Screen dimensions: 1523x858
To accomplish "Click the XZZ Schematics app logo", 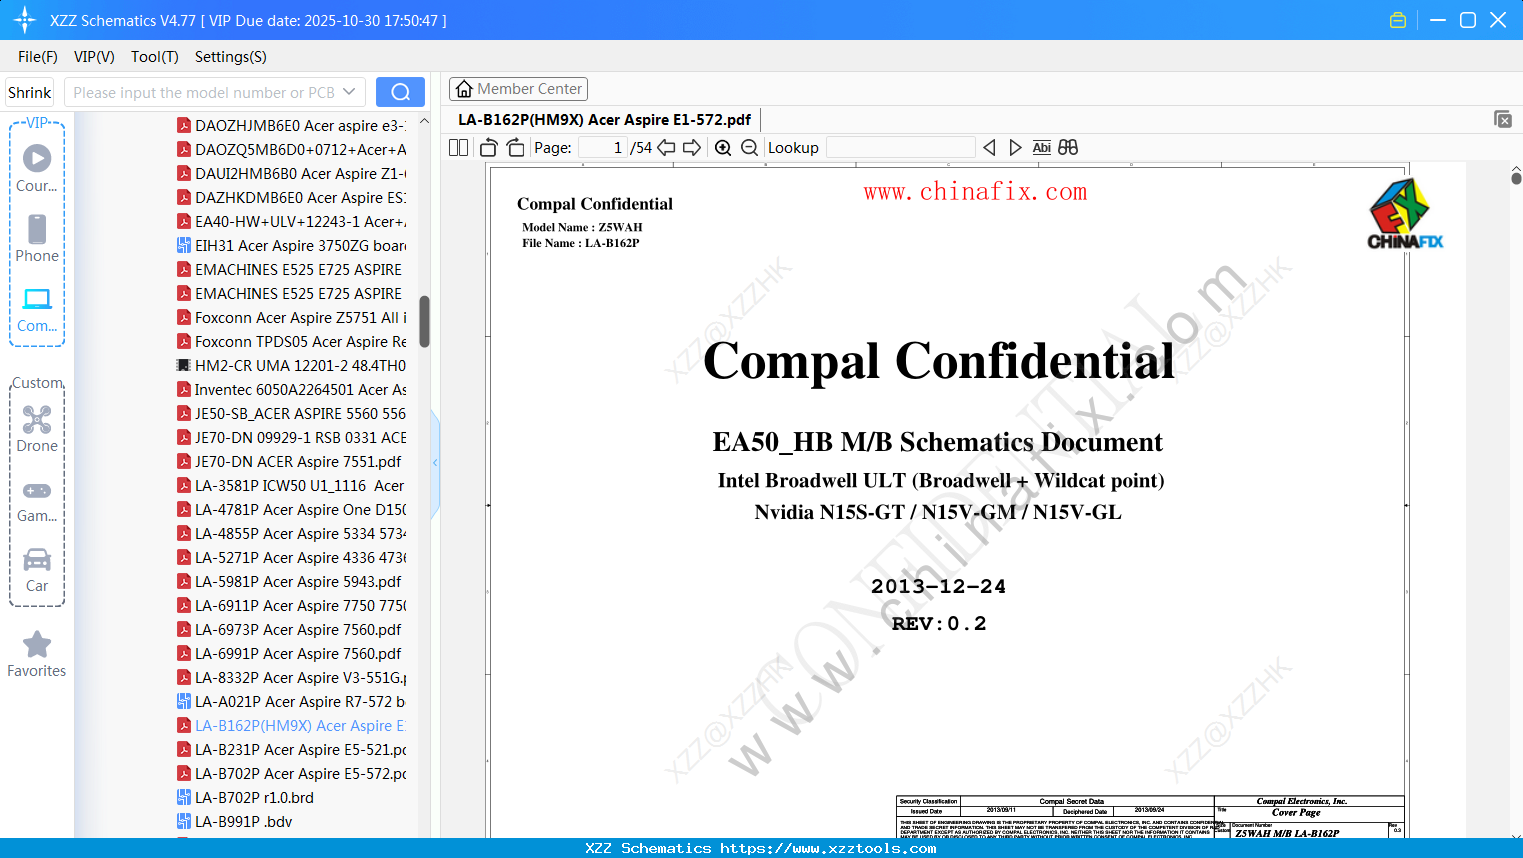I will [25, 20].
